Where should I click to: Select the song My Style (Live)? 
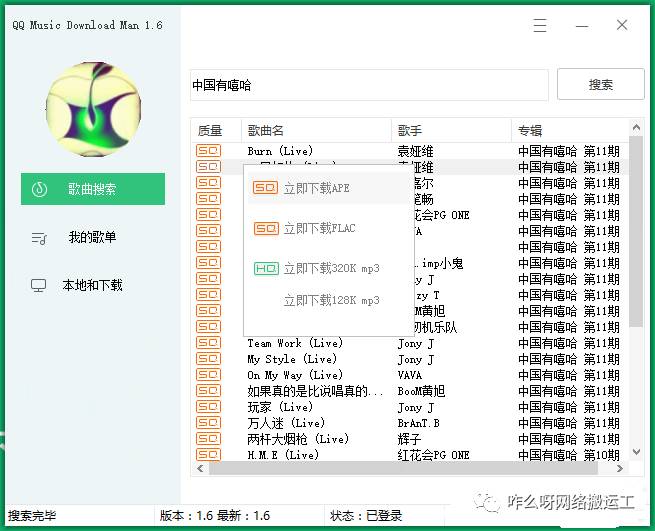292,359
